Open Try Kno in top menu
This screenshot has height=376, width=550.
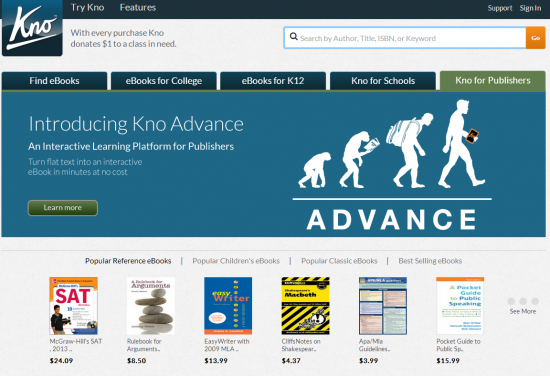[x=87, y=7]
